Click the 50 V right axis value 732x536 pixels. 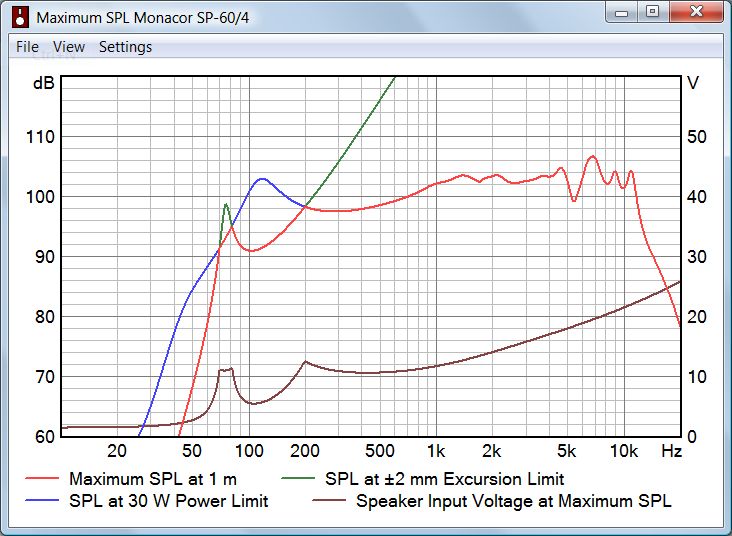[x=697, y=137]
